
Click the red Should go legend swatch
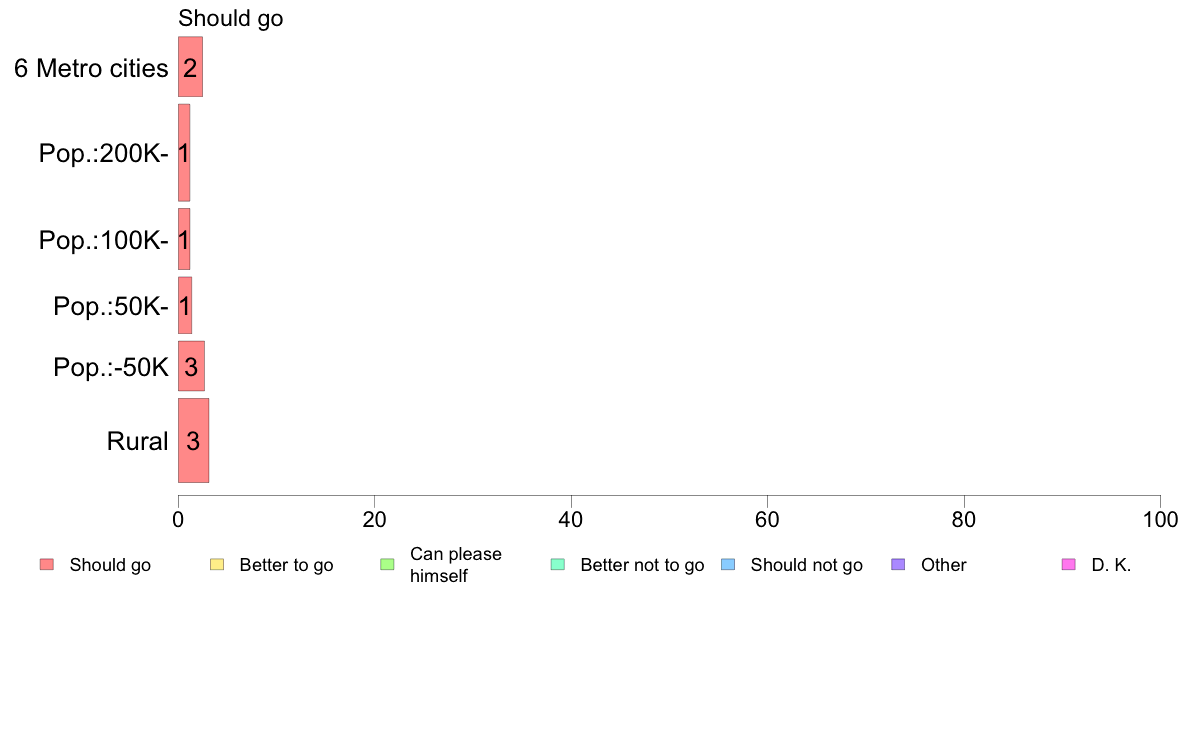47,565
